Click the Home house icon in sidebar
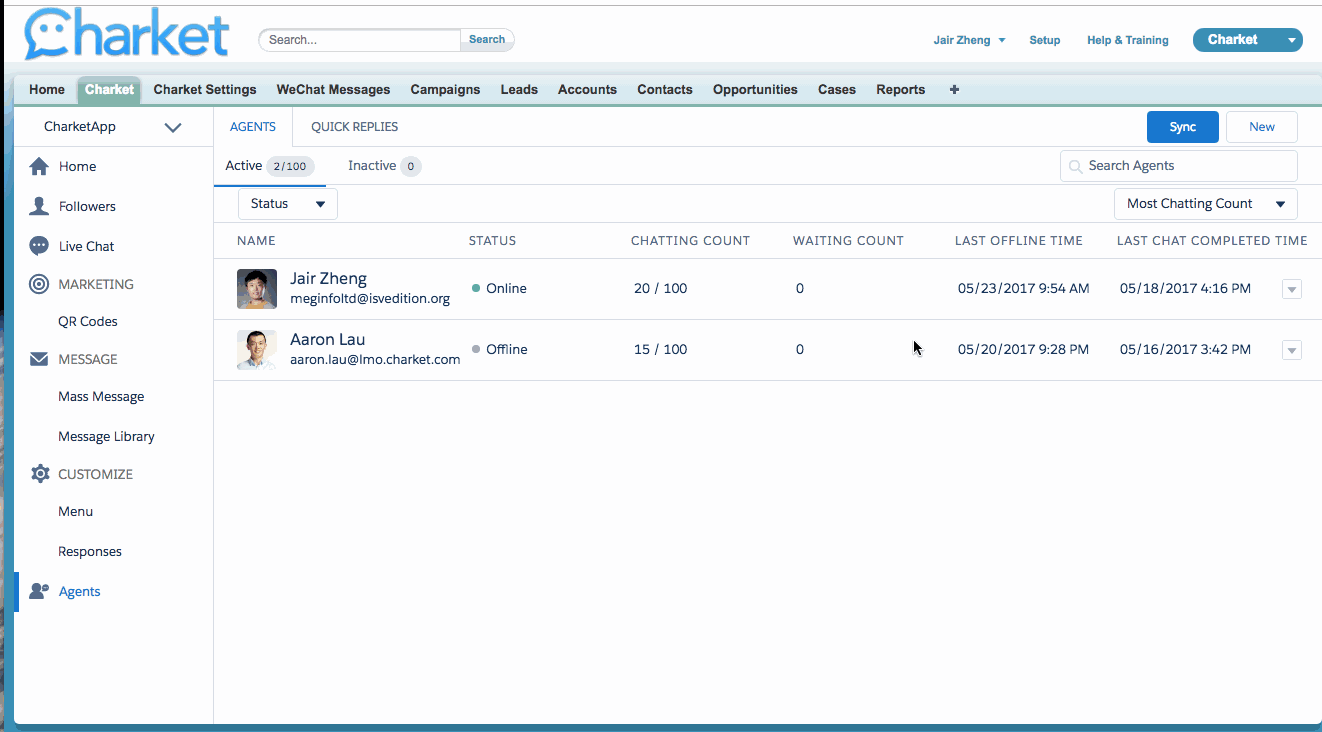1322x732 pixels. [x=39, y=166]
